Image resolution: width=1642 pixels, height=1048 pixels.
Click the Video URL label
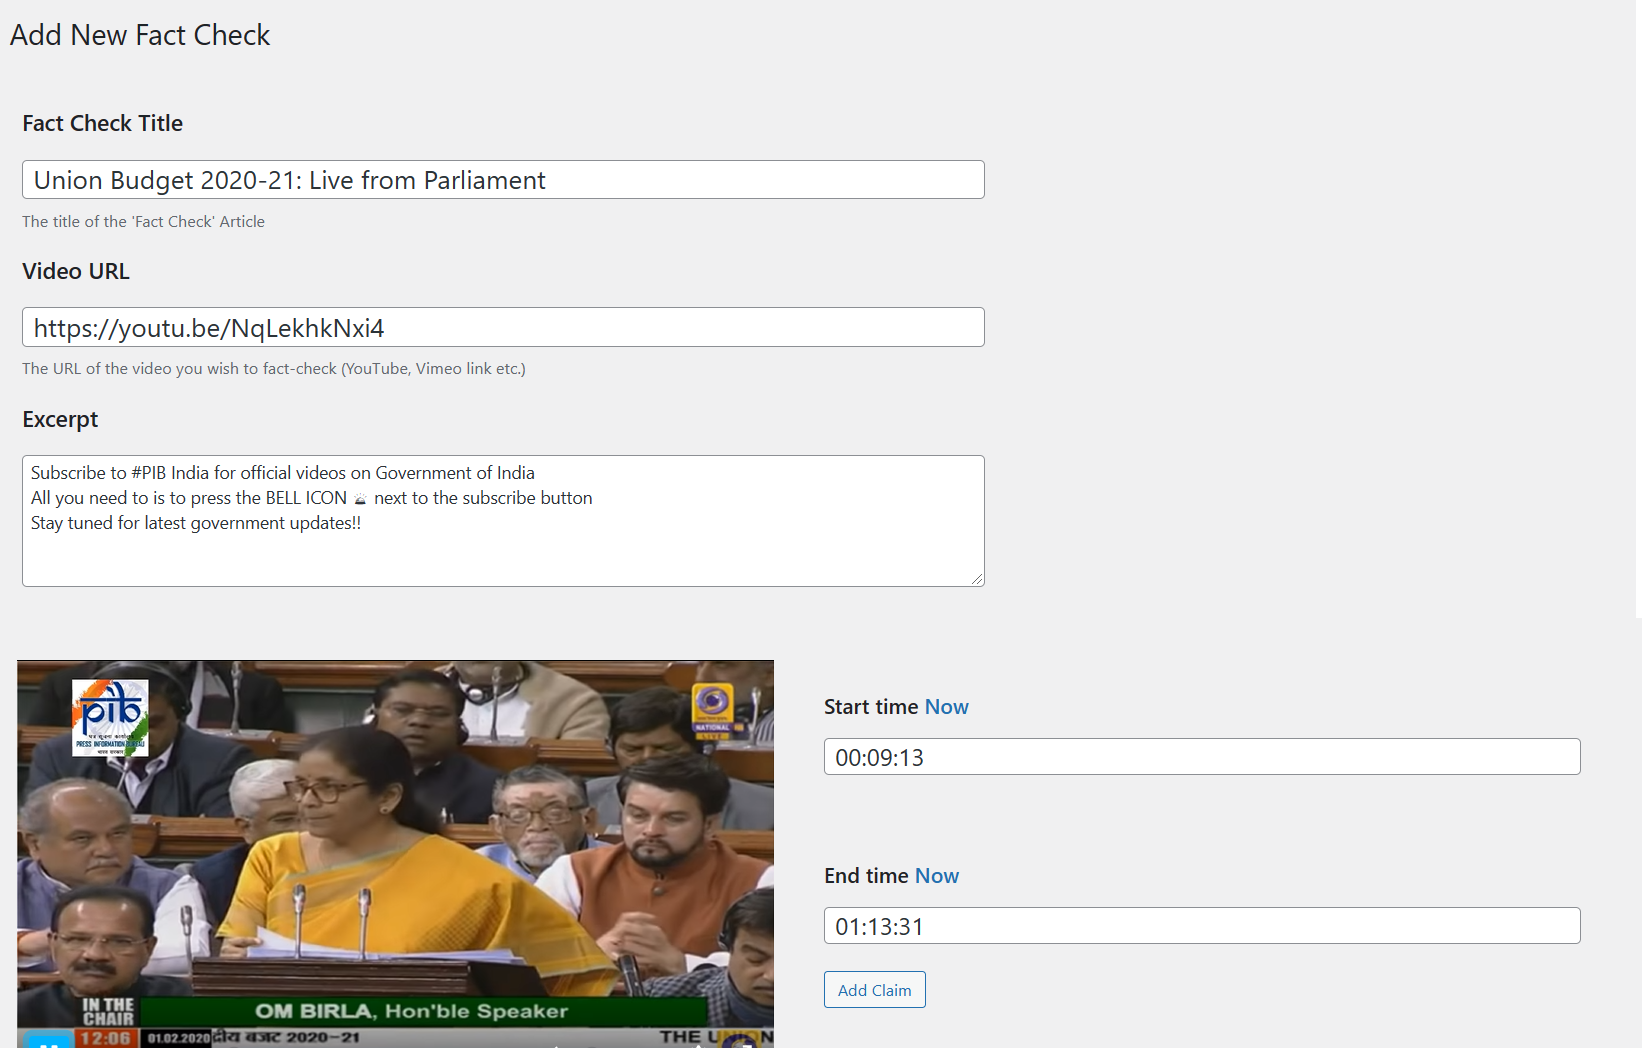(x=76, y=271)
